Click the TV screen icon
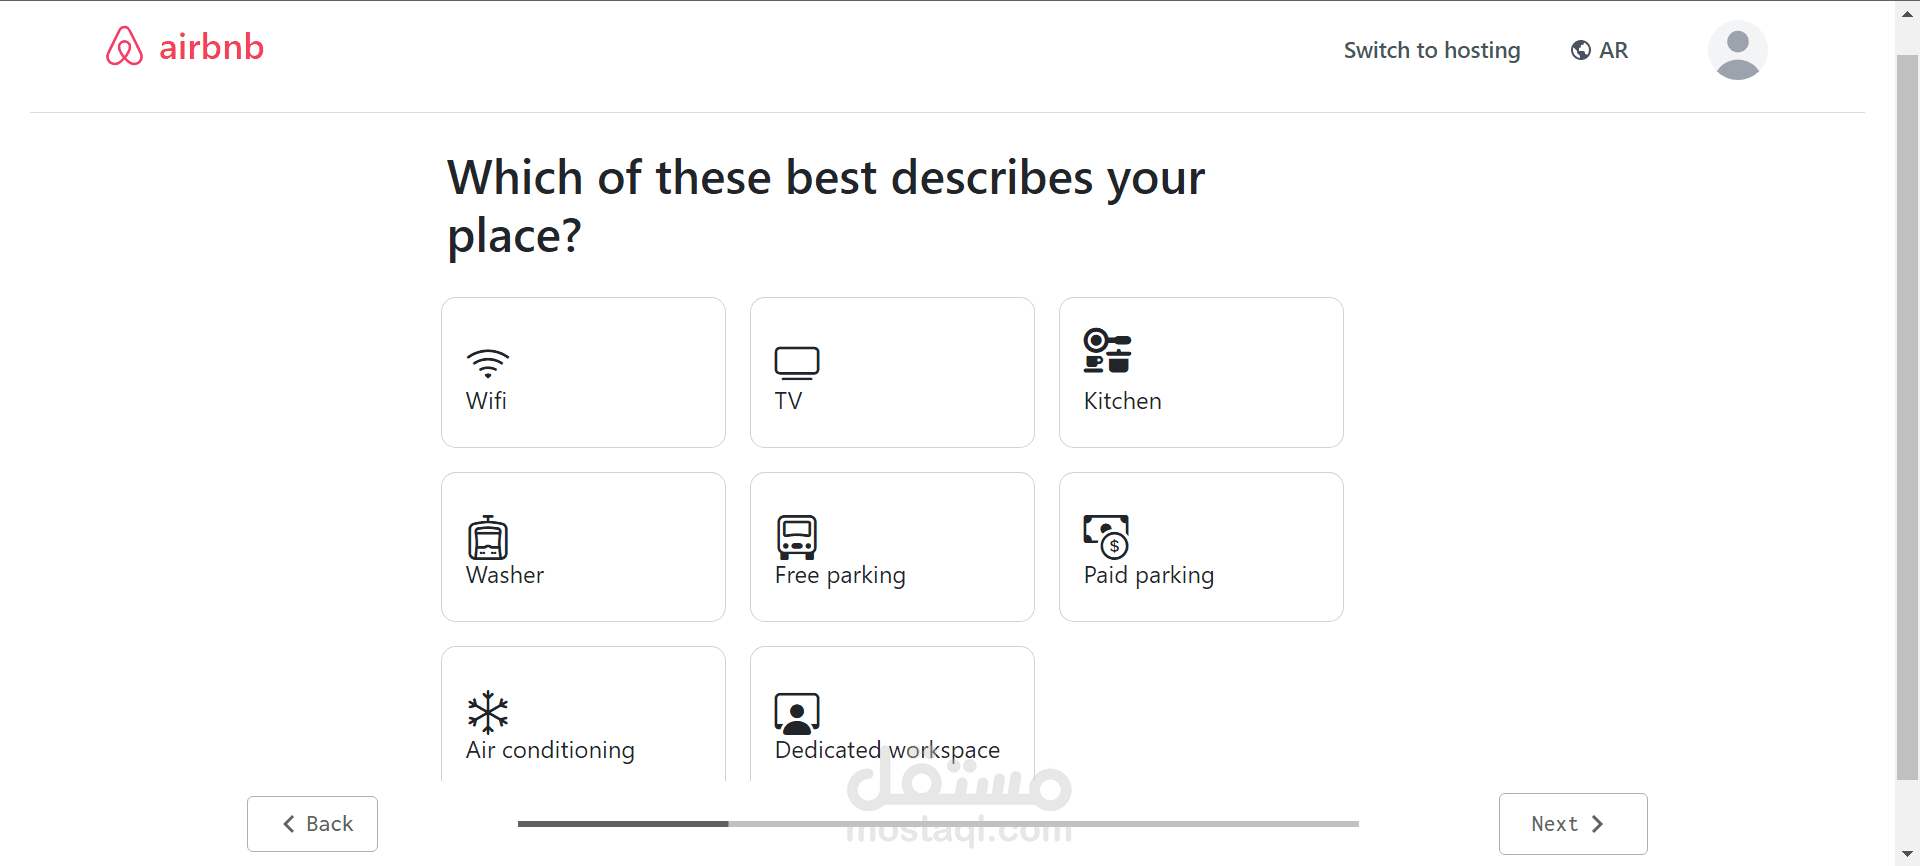Screen dimensions: 1920x866 pos(797,363)
